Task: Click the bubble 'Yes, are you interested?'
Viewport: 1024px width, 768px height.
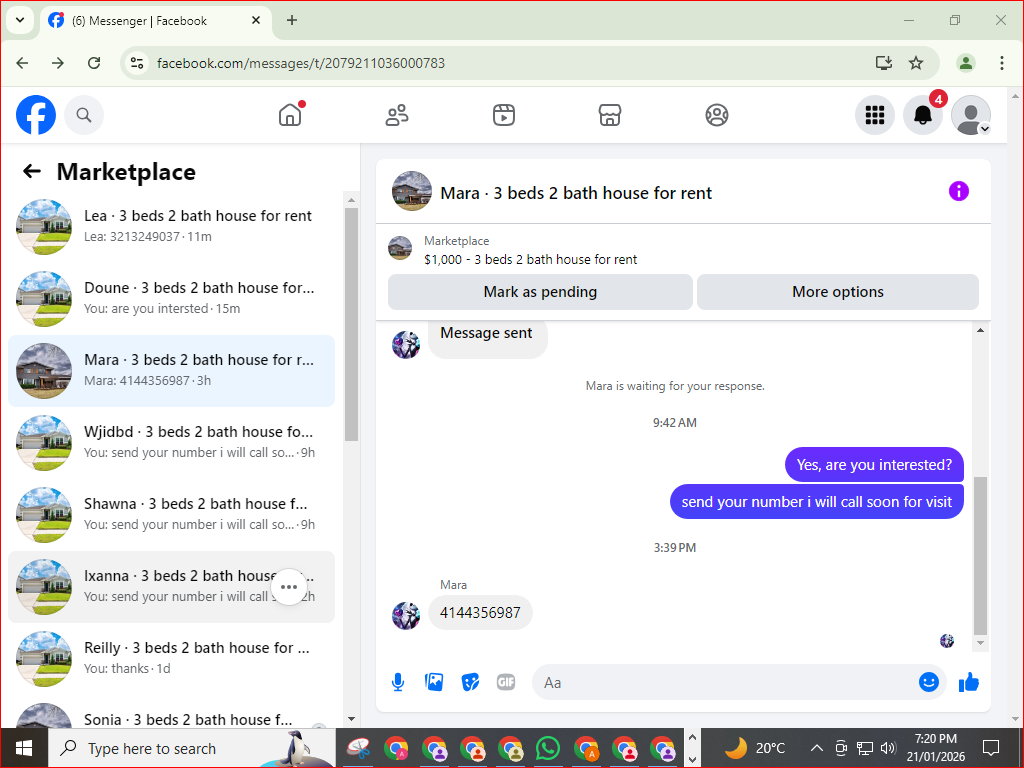Action: click(874, 464)
